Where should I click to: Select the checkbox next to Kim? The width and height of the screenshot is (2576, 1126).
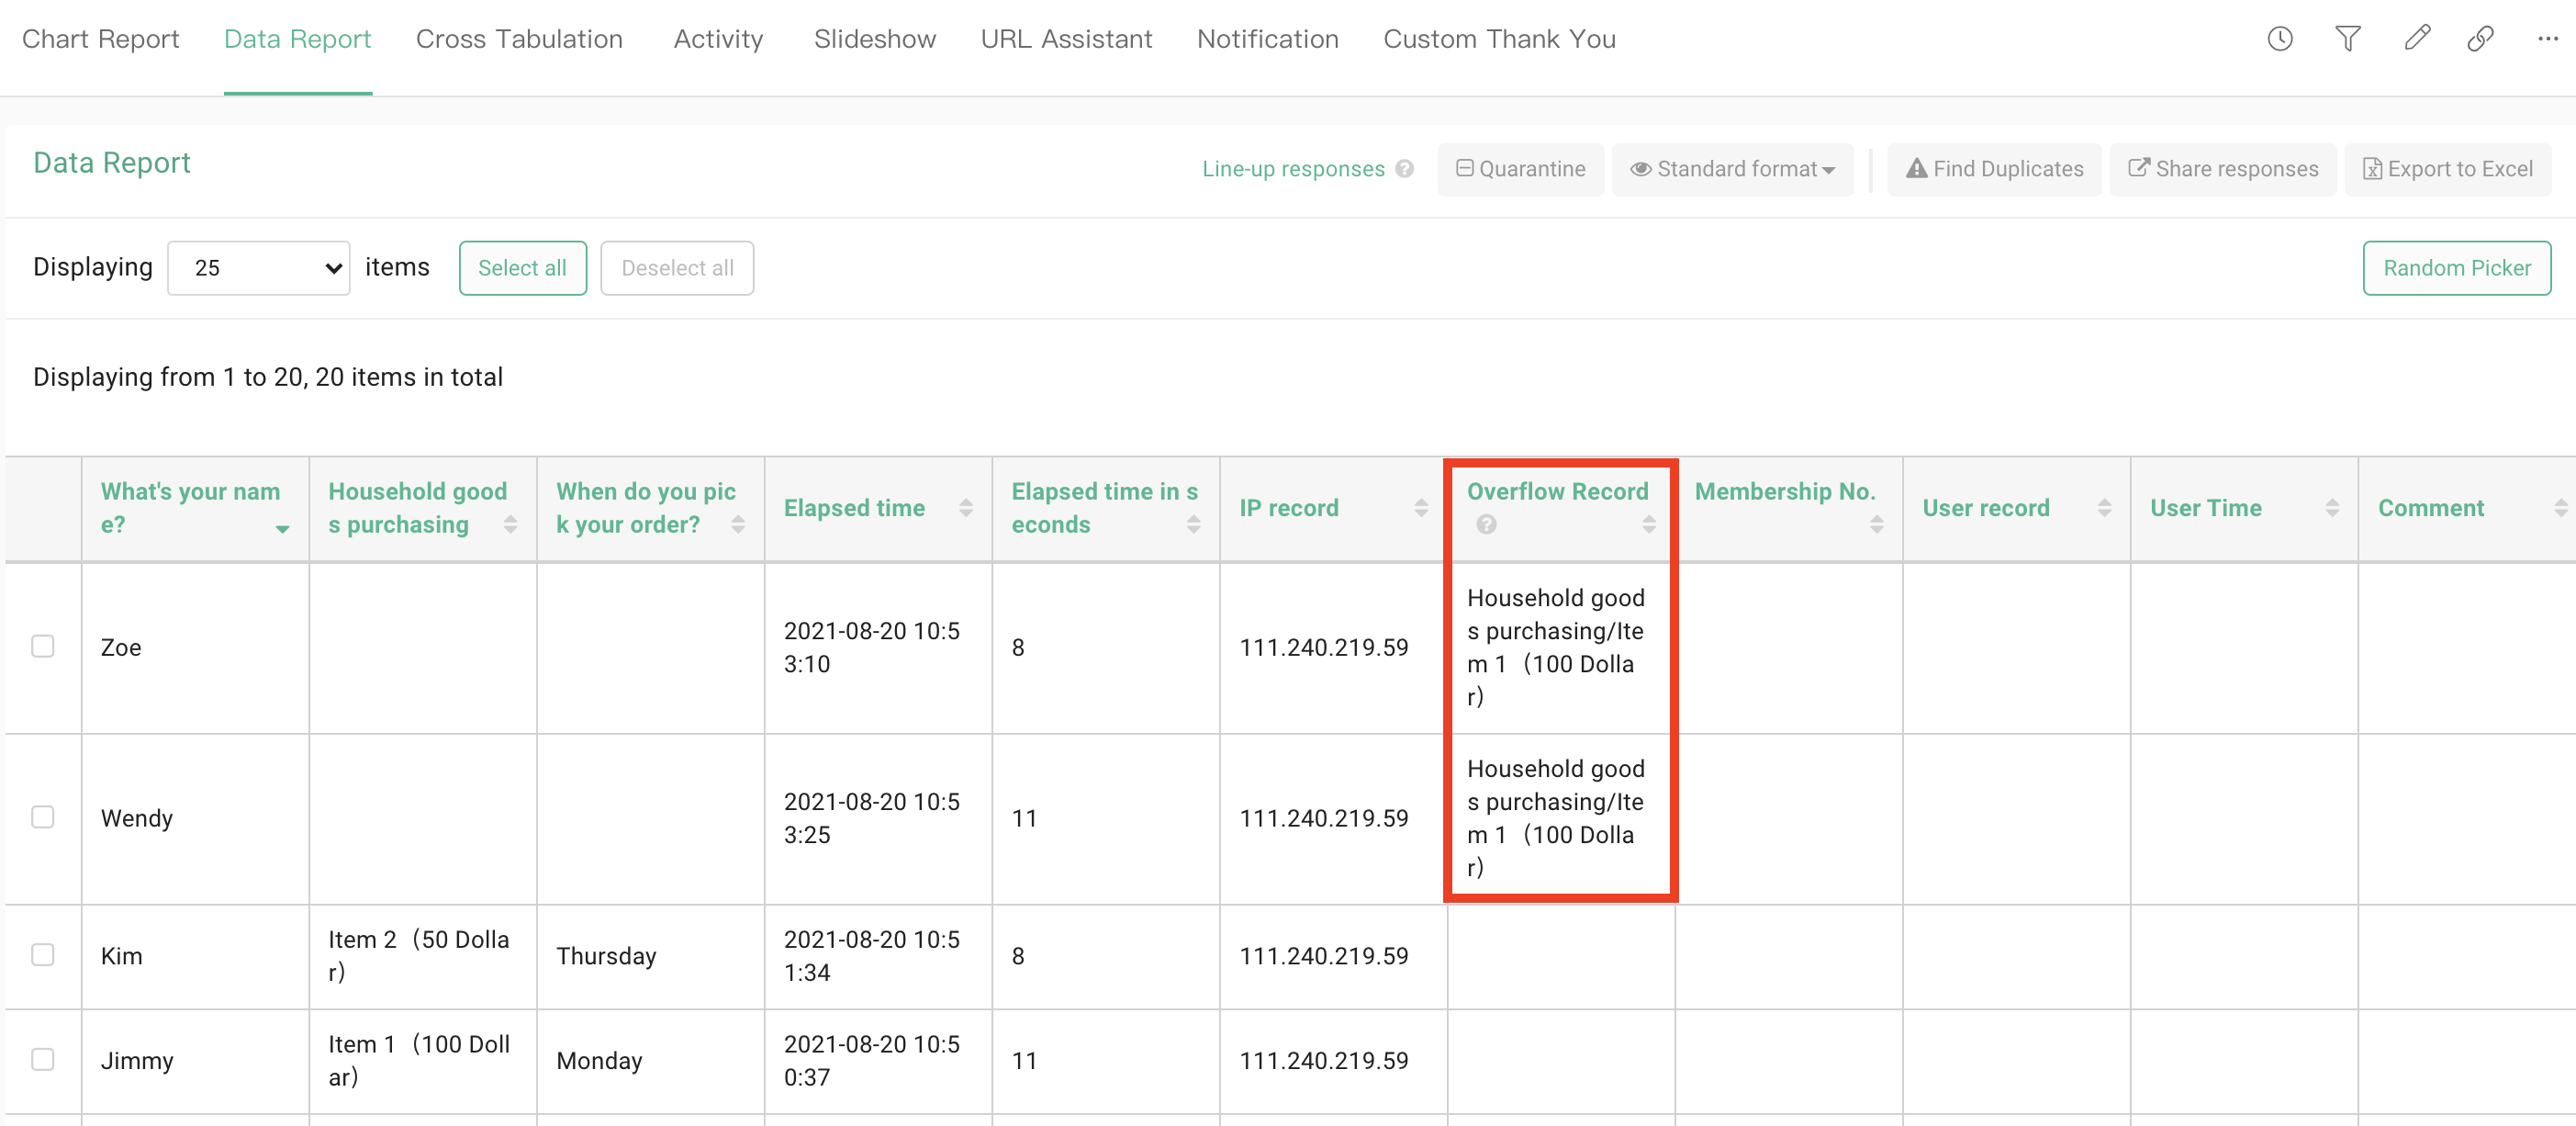pos(42,955)
